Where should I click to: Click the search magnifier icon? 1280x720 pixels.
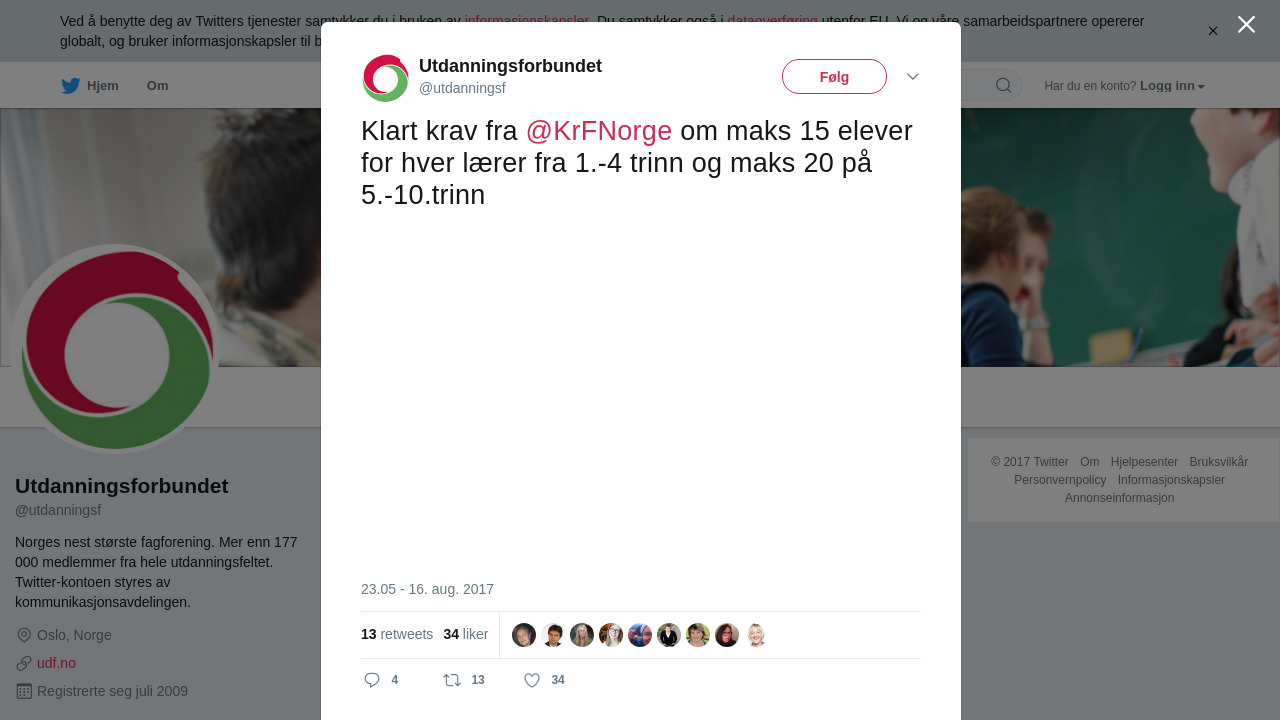point(1003,85)
